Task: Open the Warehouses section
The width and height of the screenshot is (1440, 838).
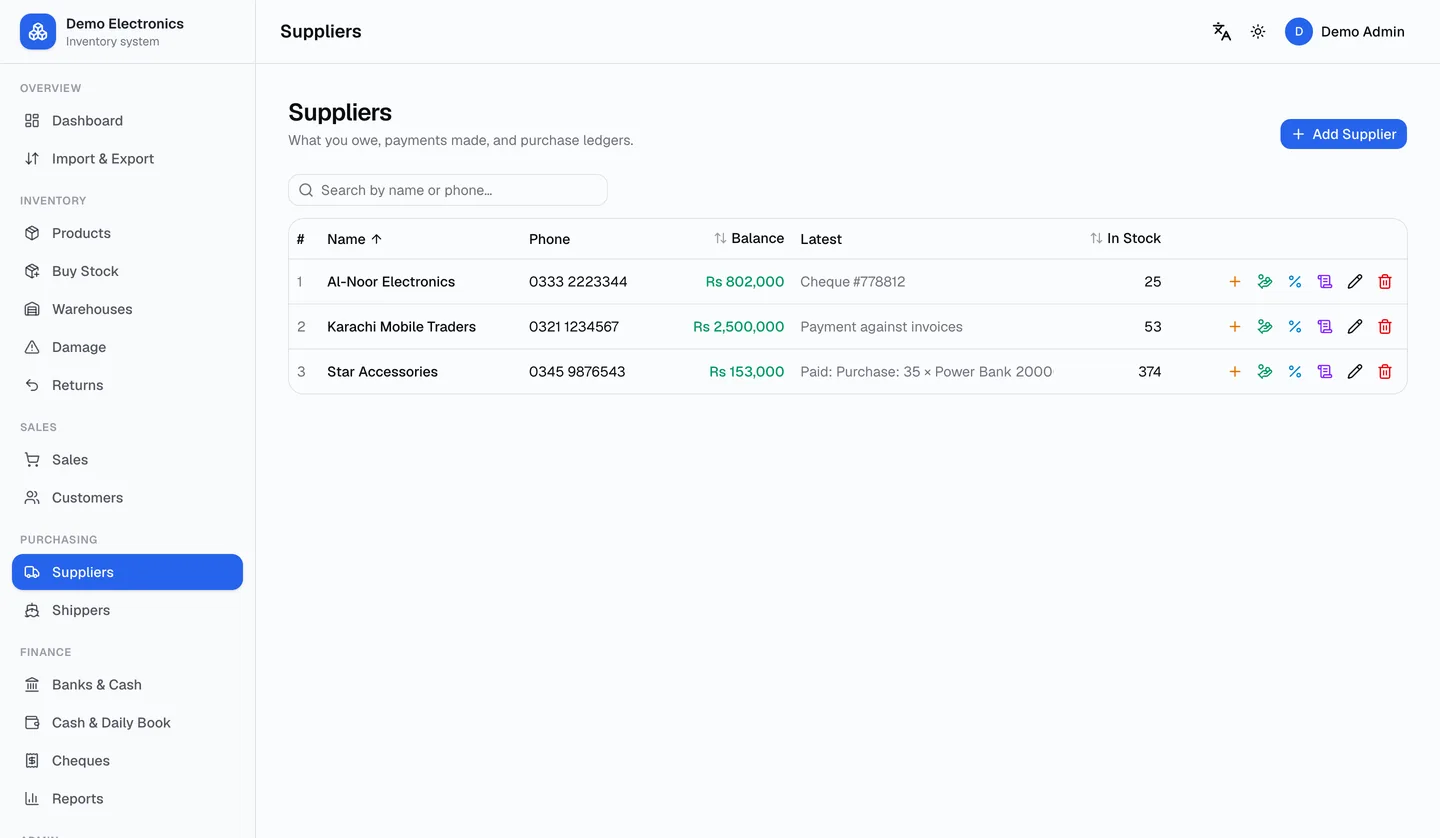Action: [x=127, y=309]
